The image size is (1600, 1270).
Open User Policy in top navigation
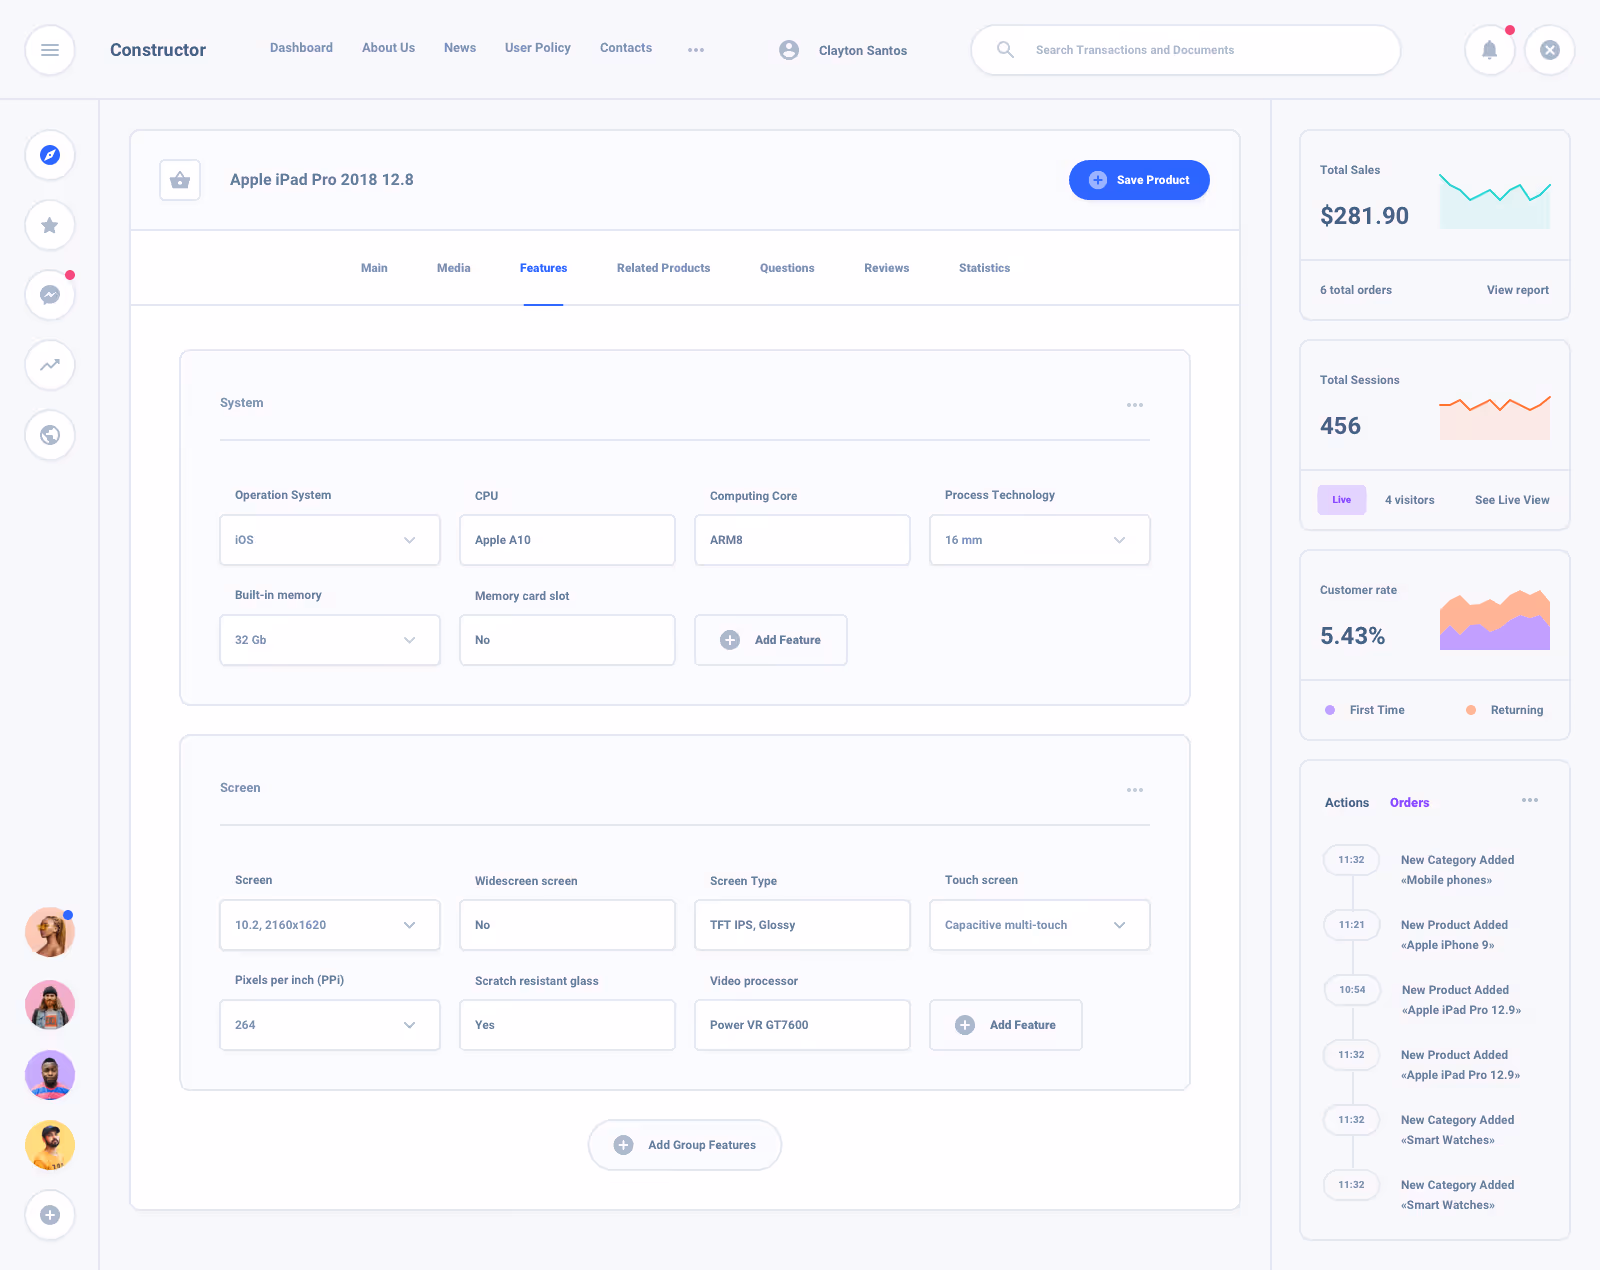538,48
